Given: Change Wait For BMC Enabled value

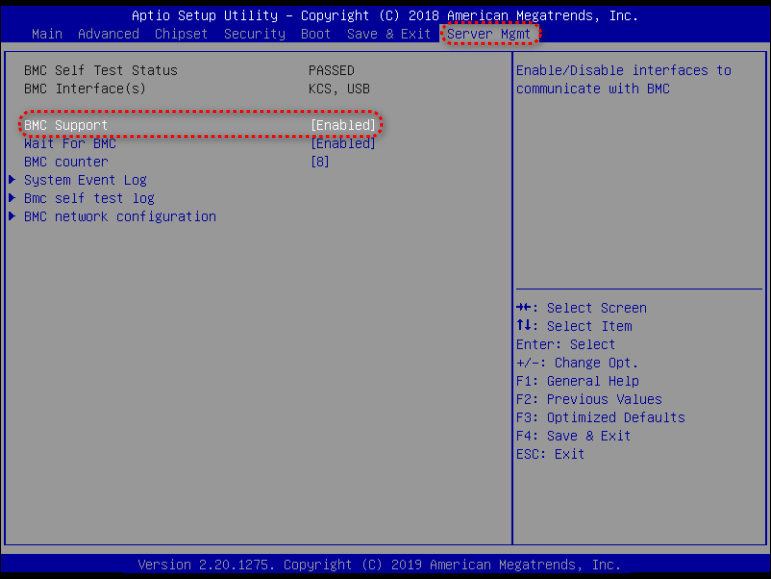Looking at the screenshot, I should [x=343, y=144].
